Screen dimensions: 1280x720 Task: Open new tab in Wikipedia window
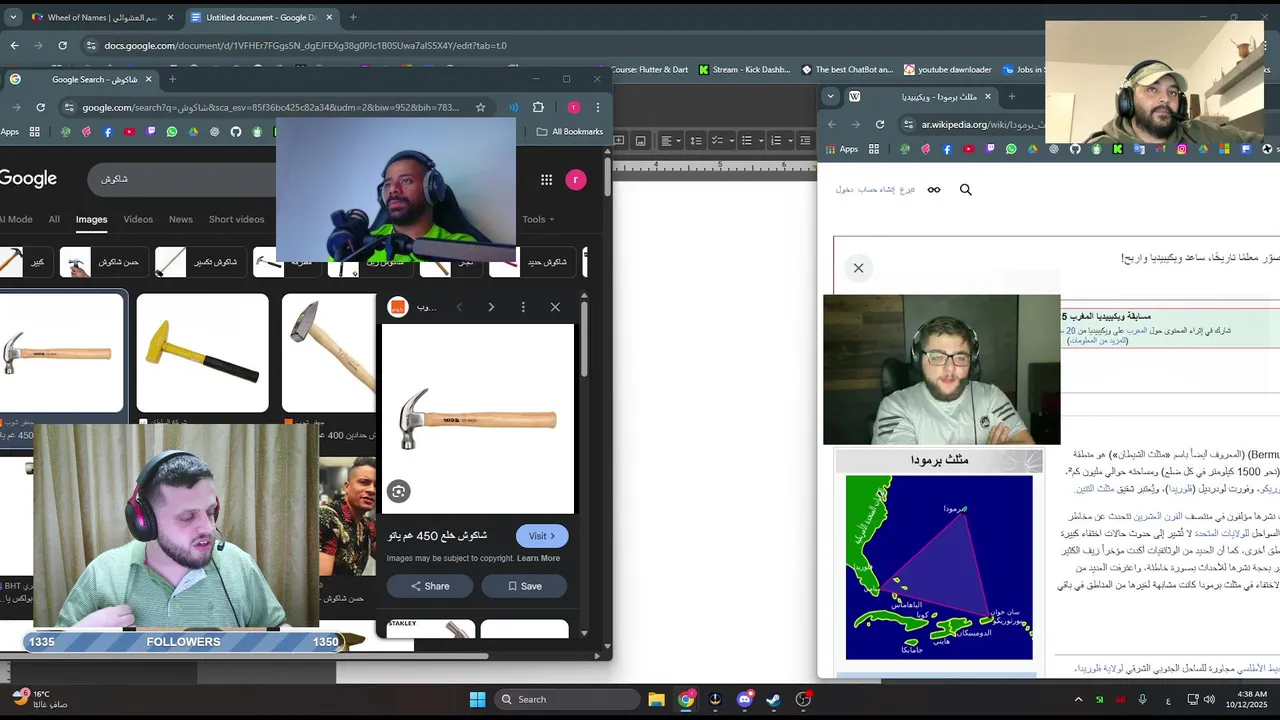1011,96
